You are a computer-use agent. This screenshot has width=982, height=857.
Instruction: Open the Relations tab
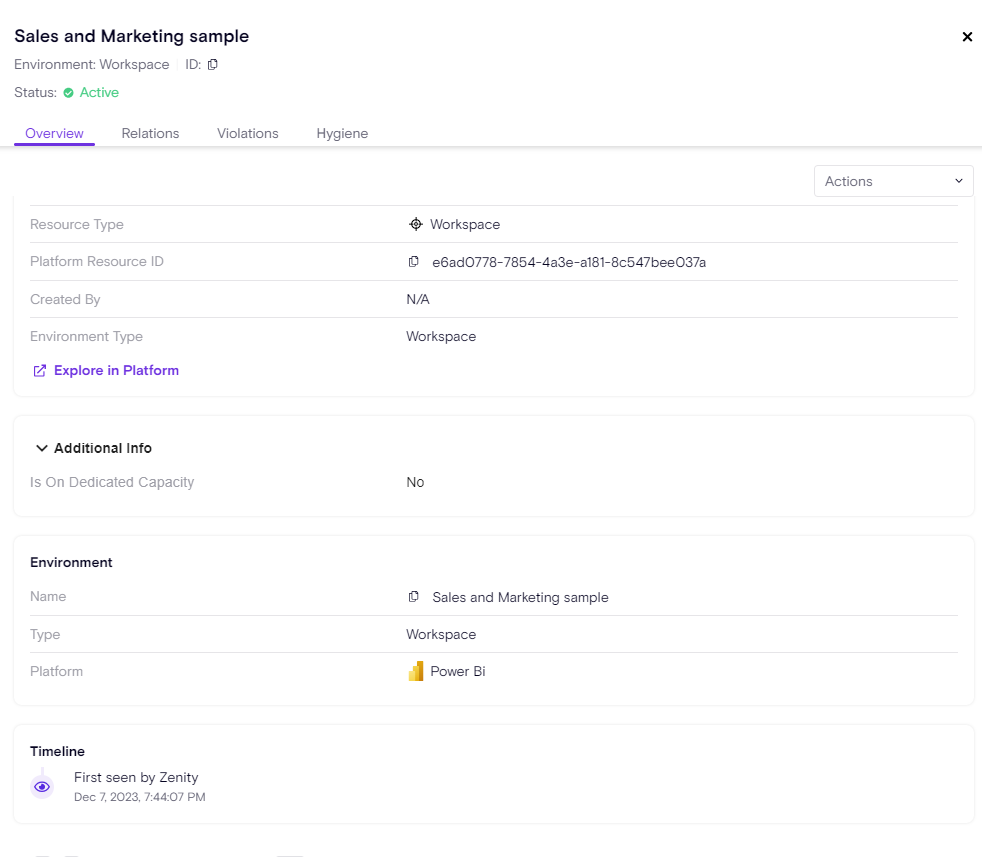click(x=150, y=133)
